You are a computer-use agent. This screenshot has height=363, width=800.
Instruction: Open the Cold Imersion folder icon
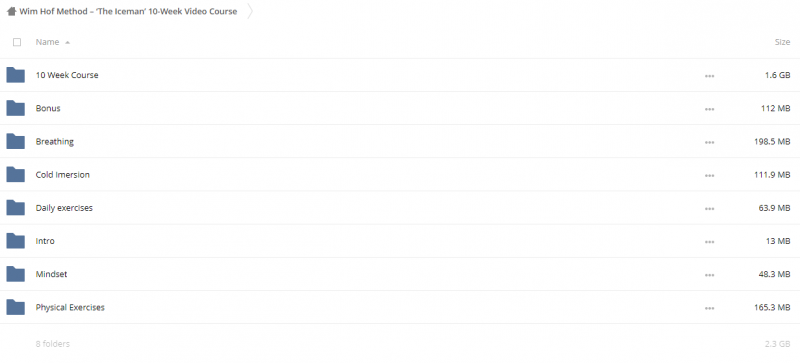click(16, 175)
